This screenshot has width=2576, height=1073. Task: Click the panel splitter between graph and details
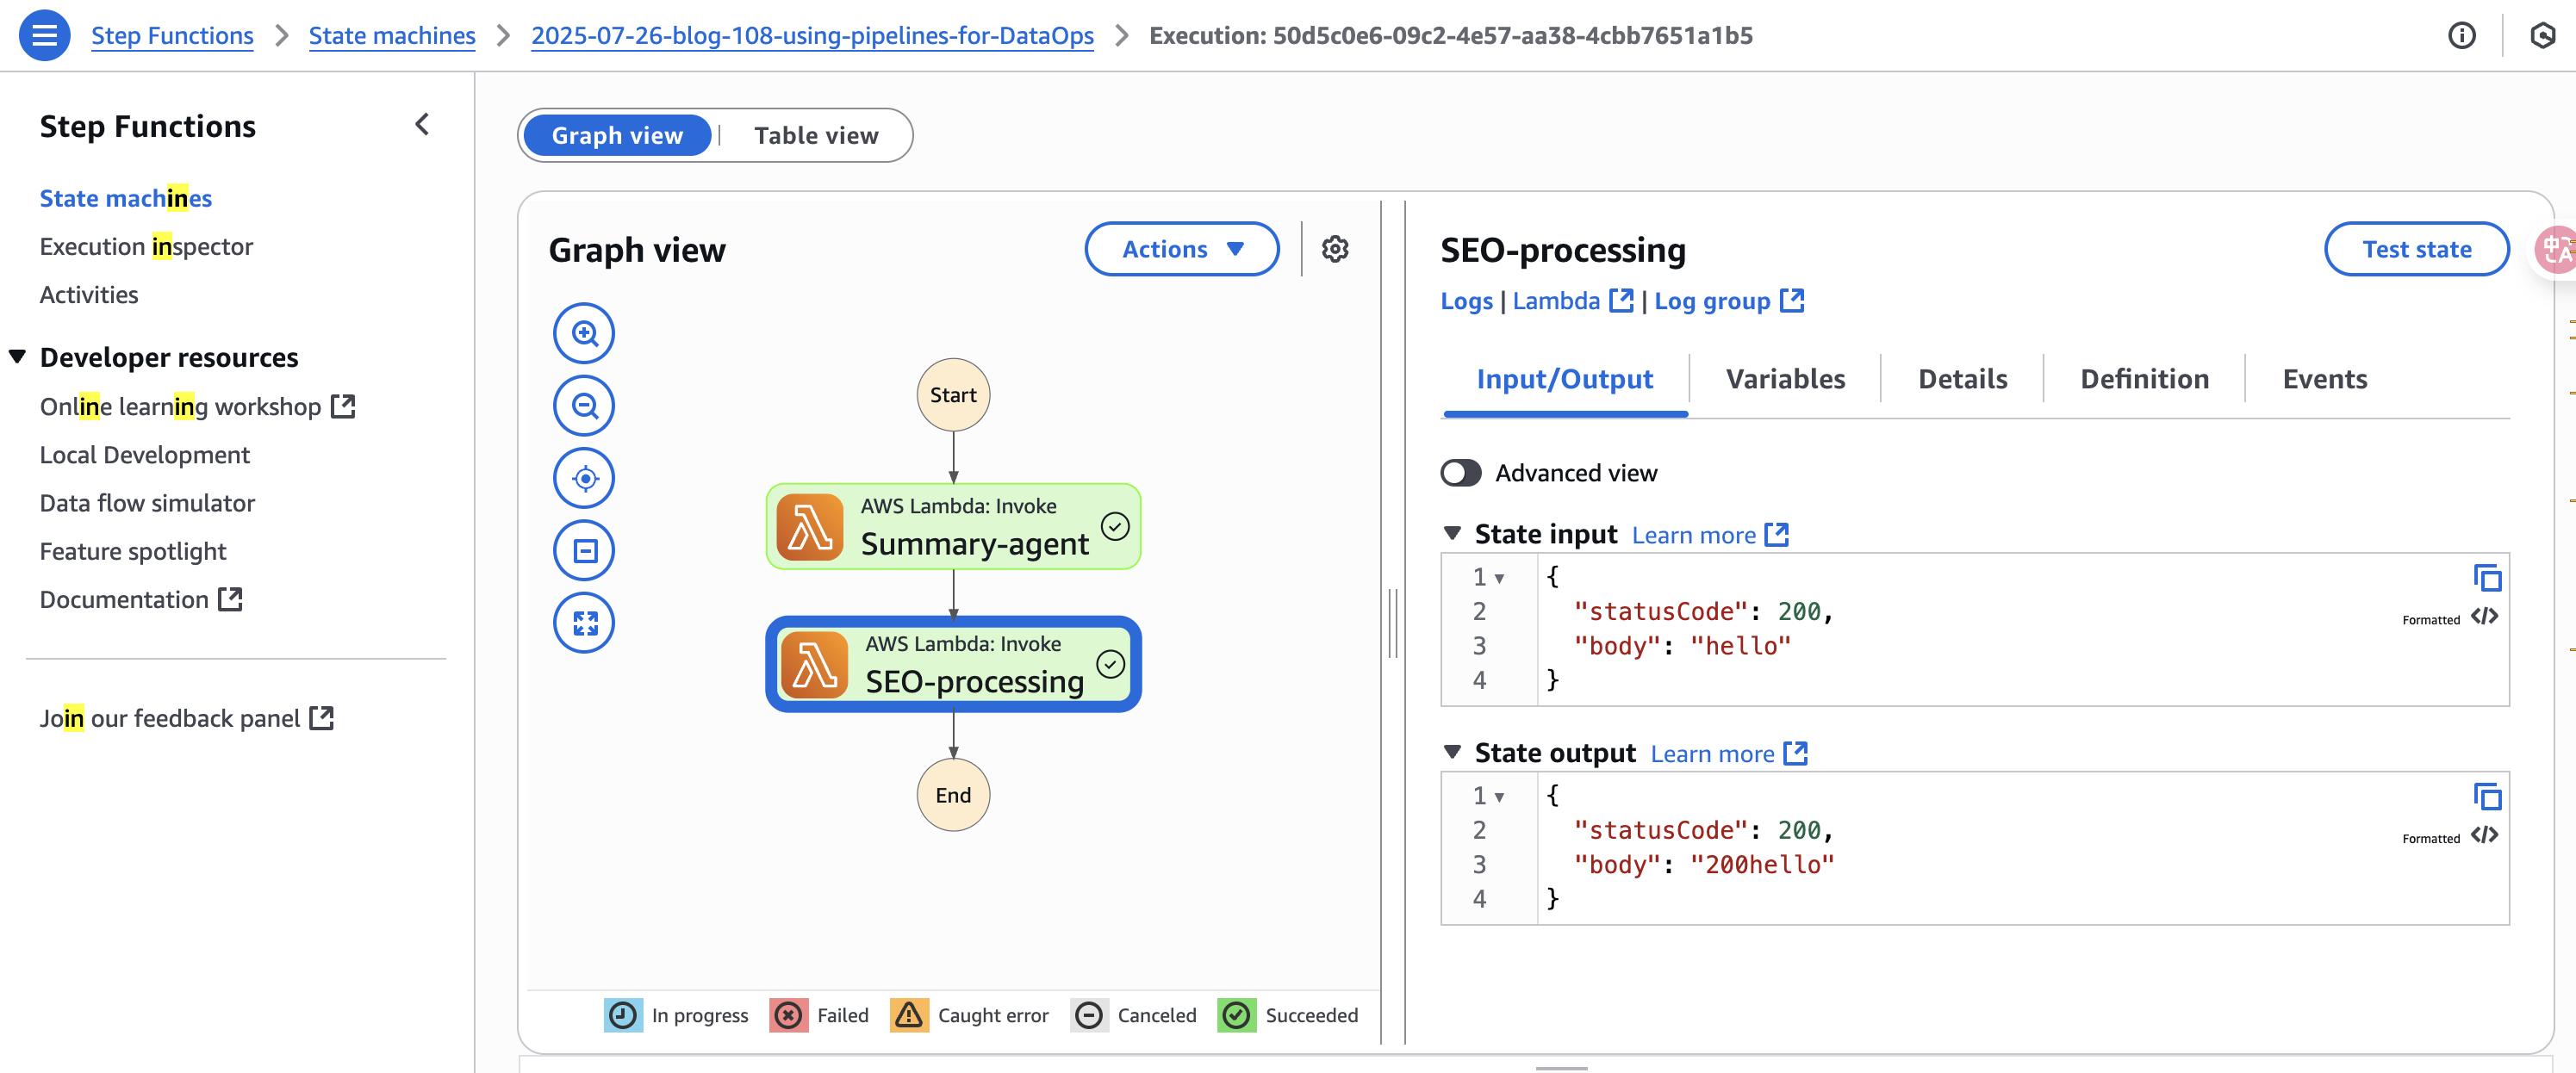pyautogui.click(x=1392, y=623)
